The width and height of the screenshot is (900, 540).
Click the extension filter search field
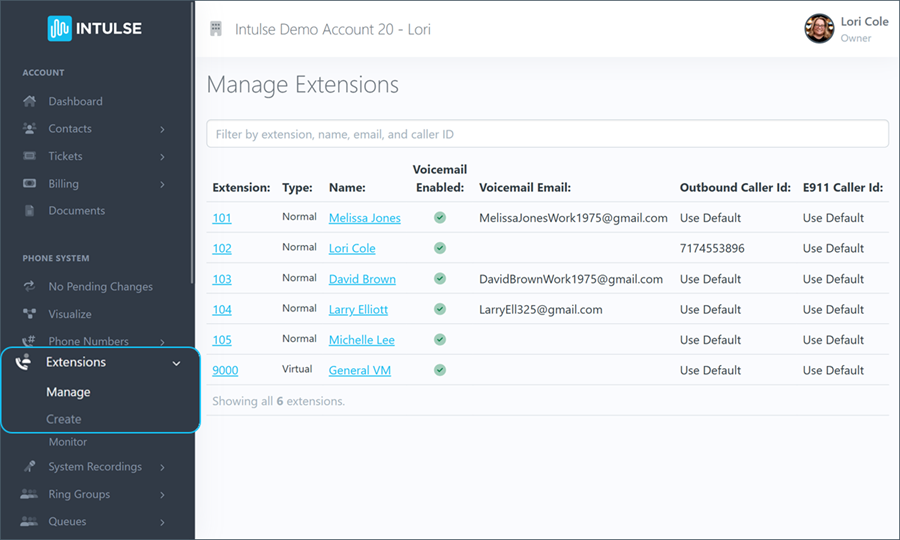point(547,134)
